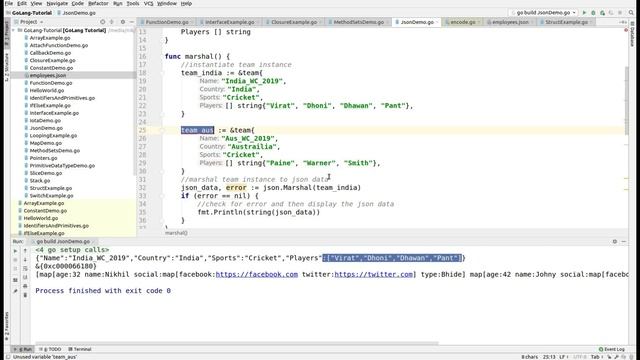
Task: Open the File menu
Action: click(x=9, y=3)
